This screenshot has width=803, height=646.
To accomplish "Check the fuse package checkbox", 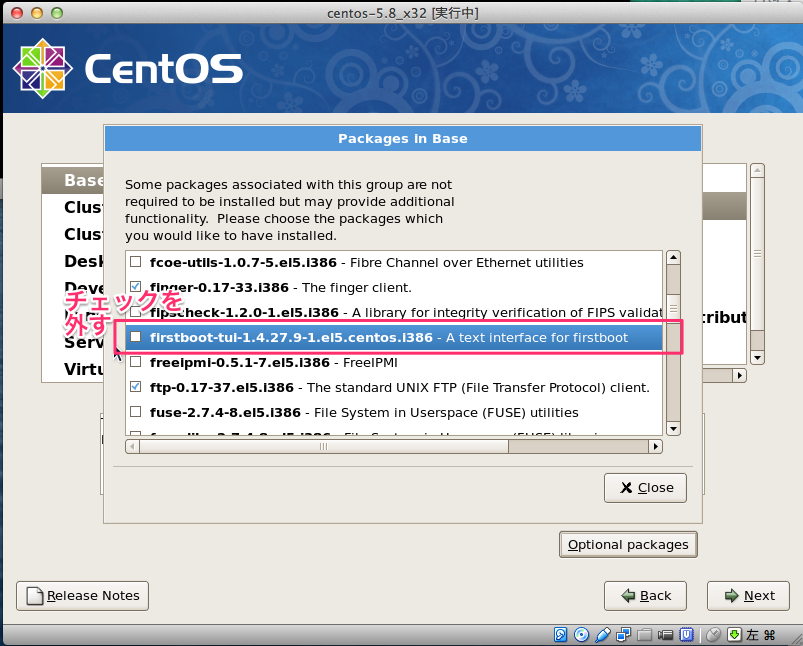I will [136, 411].
